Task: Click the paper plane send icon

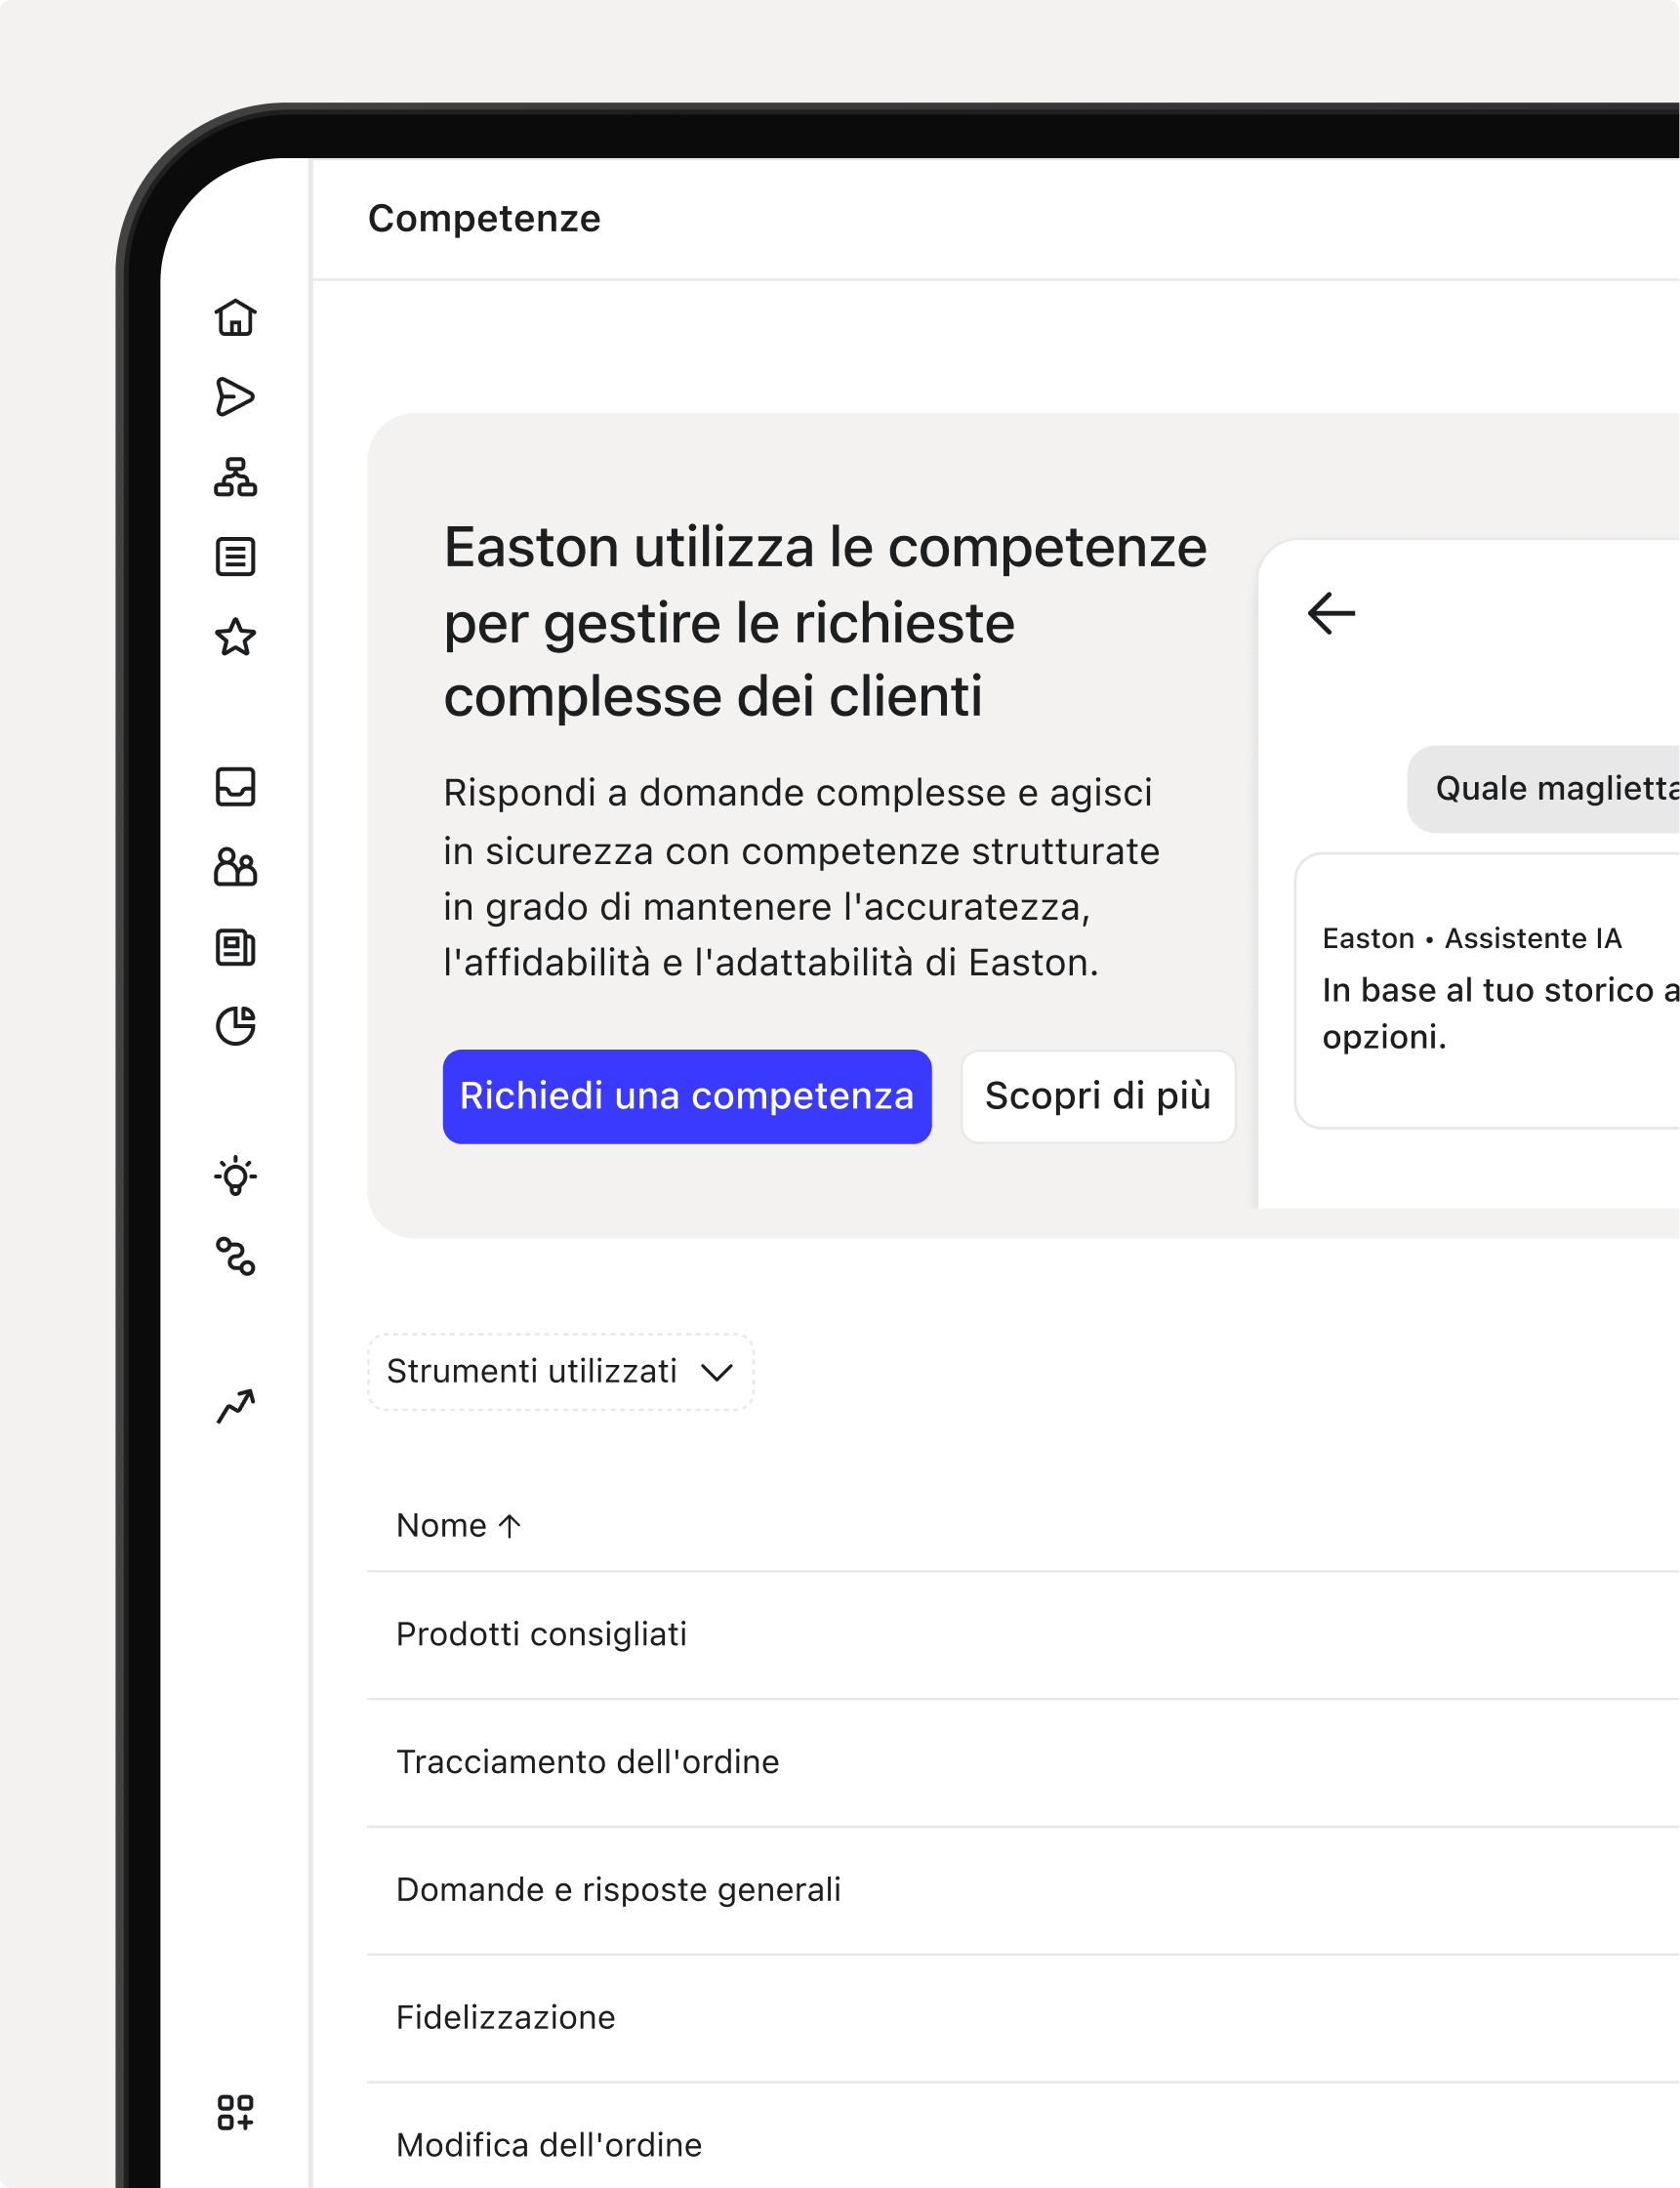Action: click(x=235, y=397)
